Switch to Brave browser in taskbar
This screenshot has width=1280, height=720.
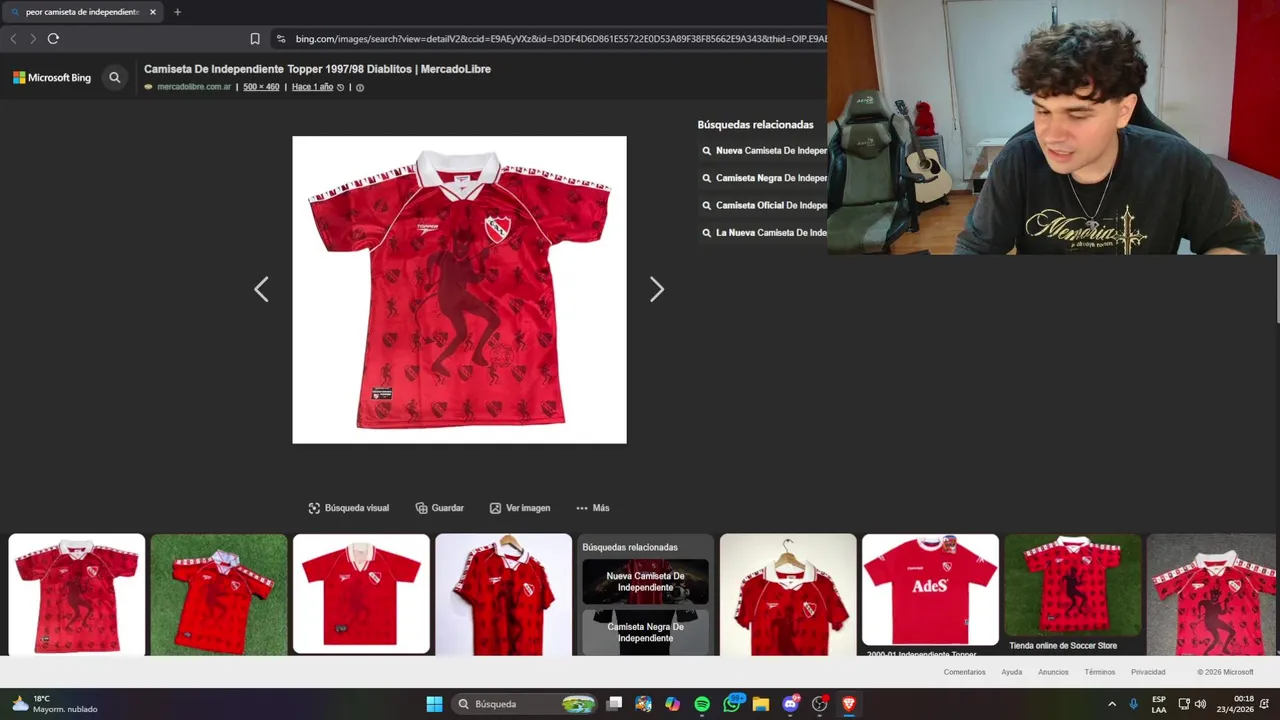[x=849, y=704]
